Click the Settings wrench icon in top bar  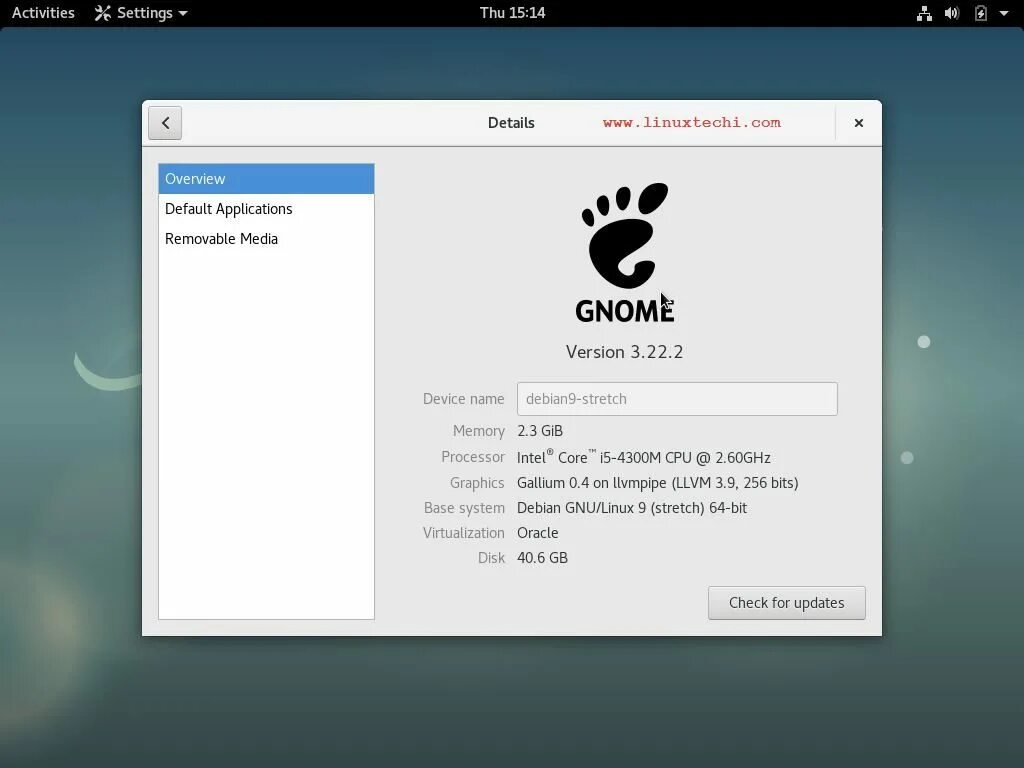[103, 13]
